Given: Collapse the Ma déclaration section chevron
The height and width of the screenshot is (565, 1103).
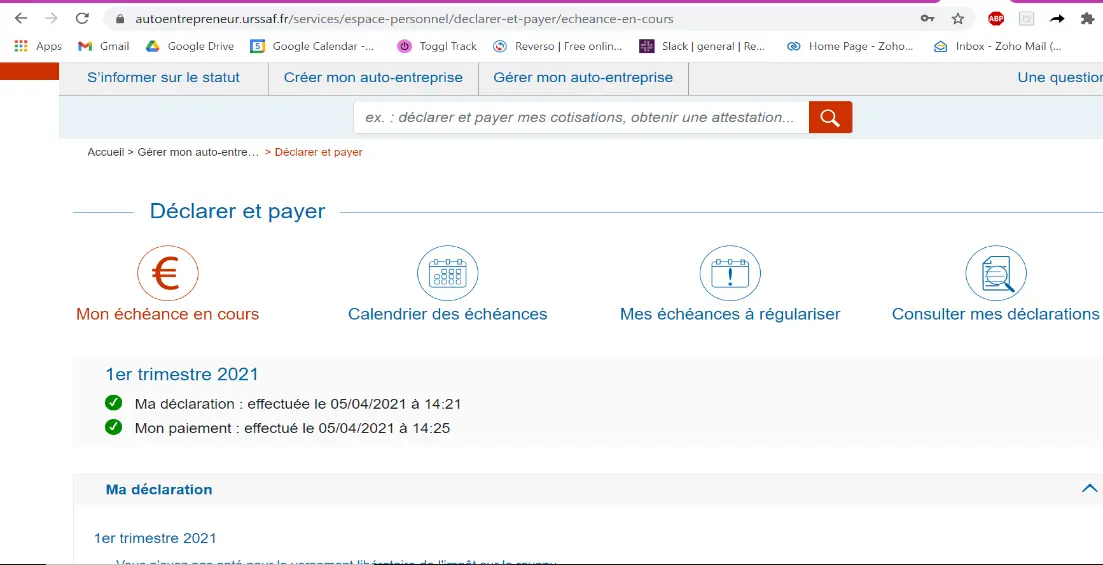Looking at the screenshot, I should pos(1089,488).
